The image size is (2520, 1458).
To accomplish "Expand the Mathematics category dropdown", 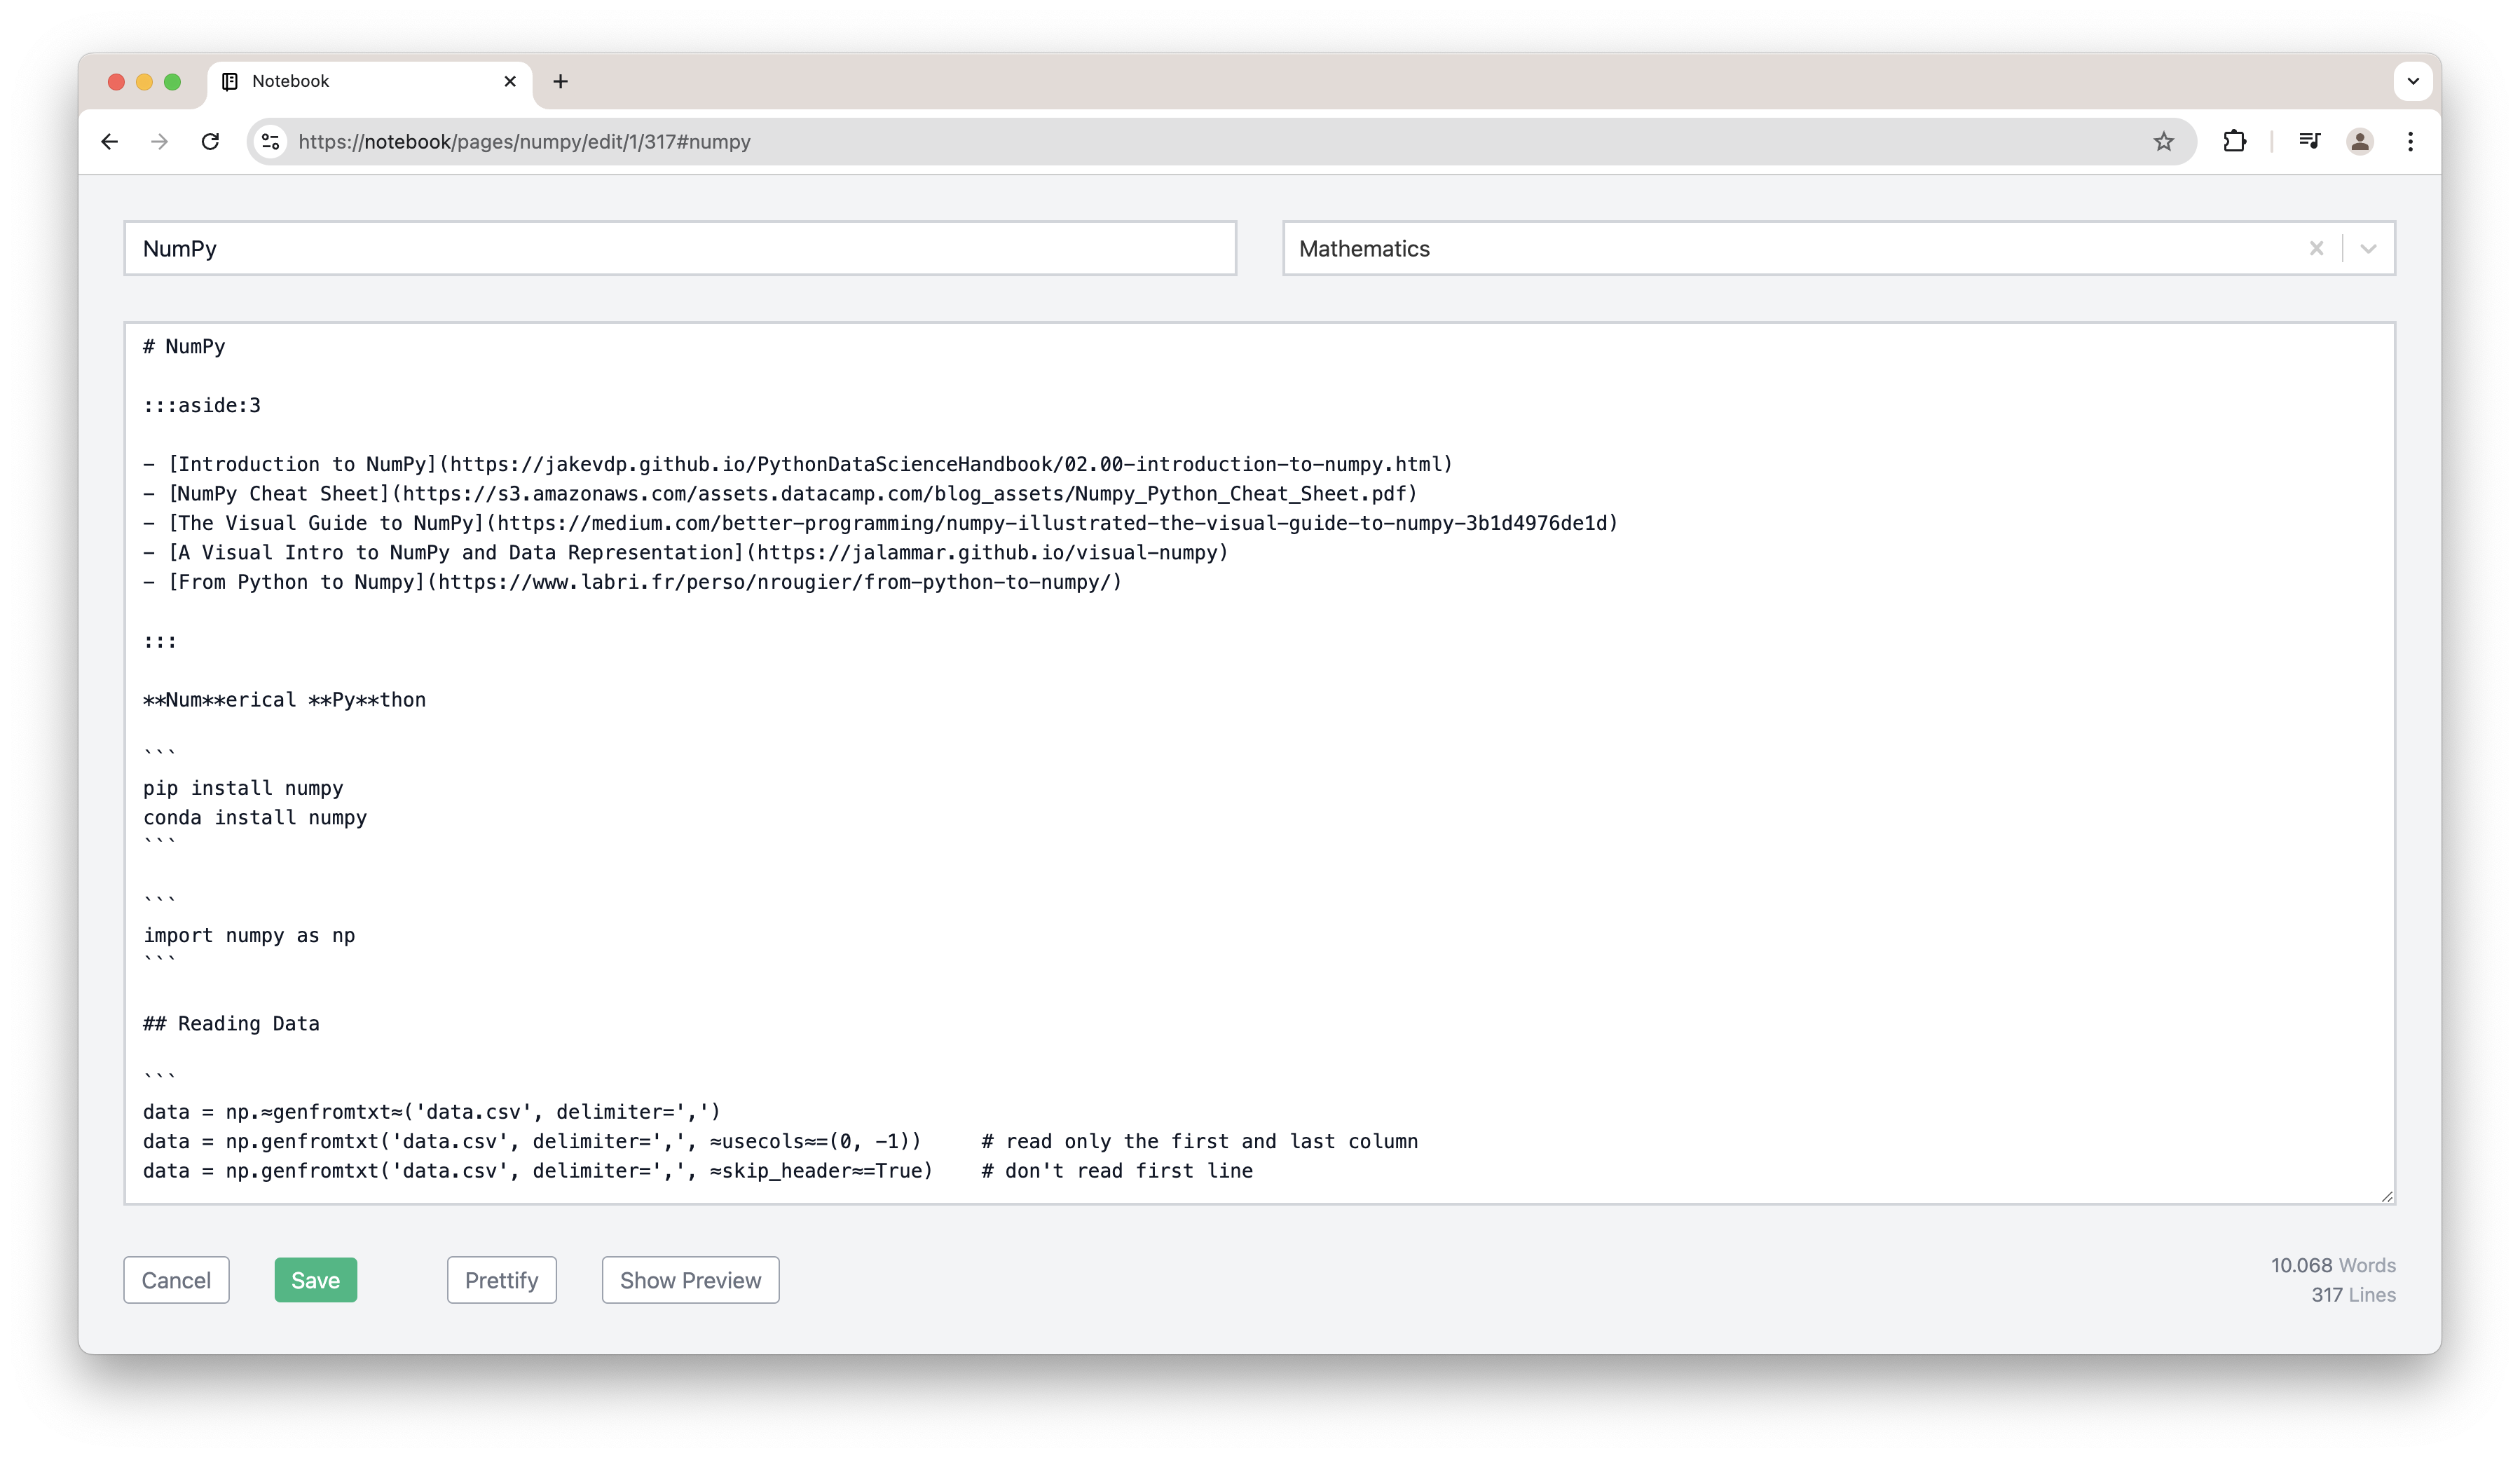I will 2368,249.
